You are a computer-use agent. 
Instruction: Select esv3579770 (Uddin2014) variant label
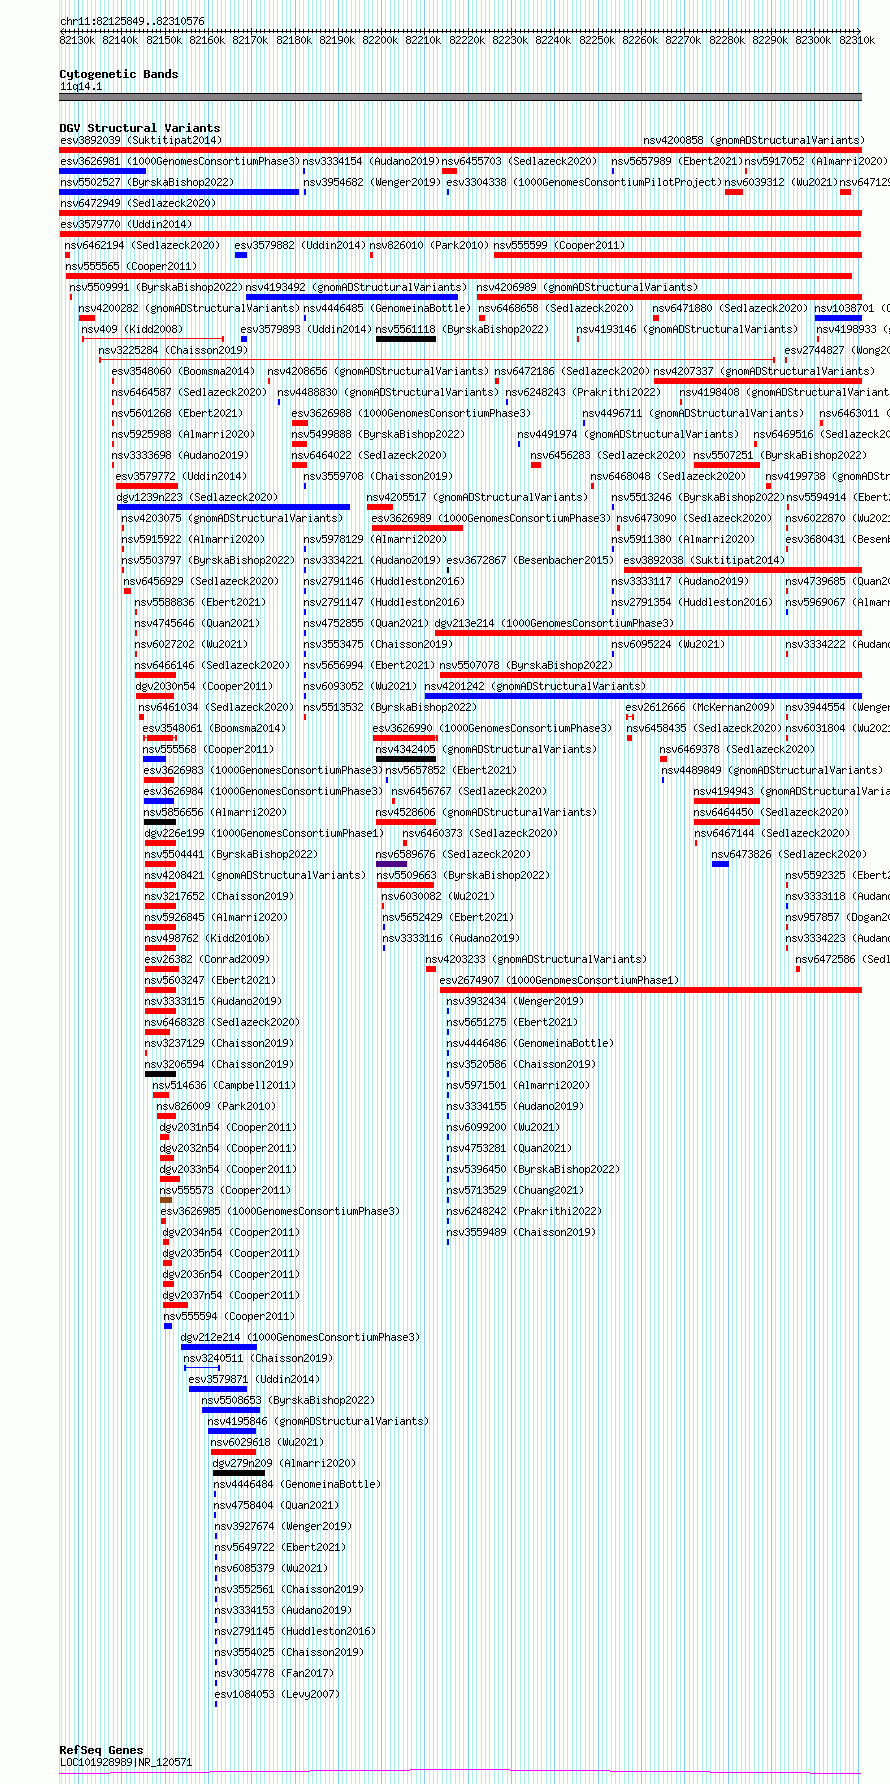[x=126, y=225]
